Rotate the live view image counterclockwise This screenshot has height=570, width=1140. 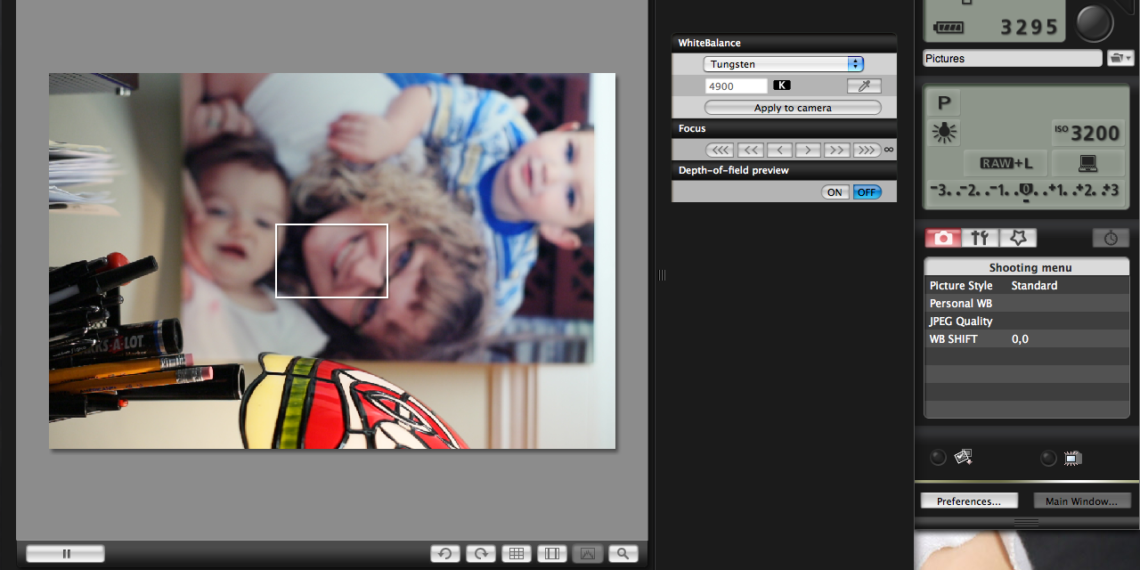445,554
